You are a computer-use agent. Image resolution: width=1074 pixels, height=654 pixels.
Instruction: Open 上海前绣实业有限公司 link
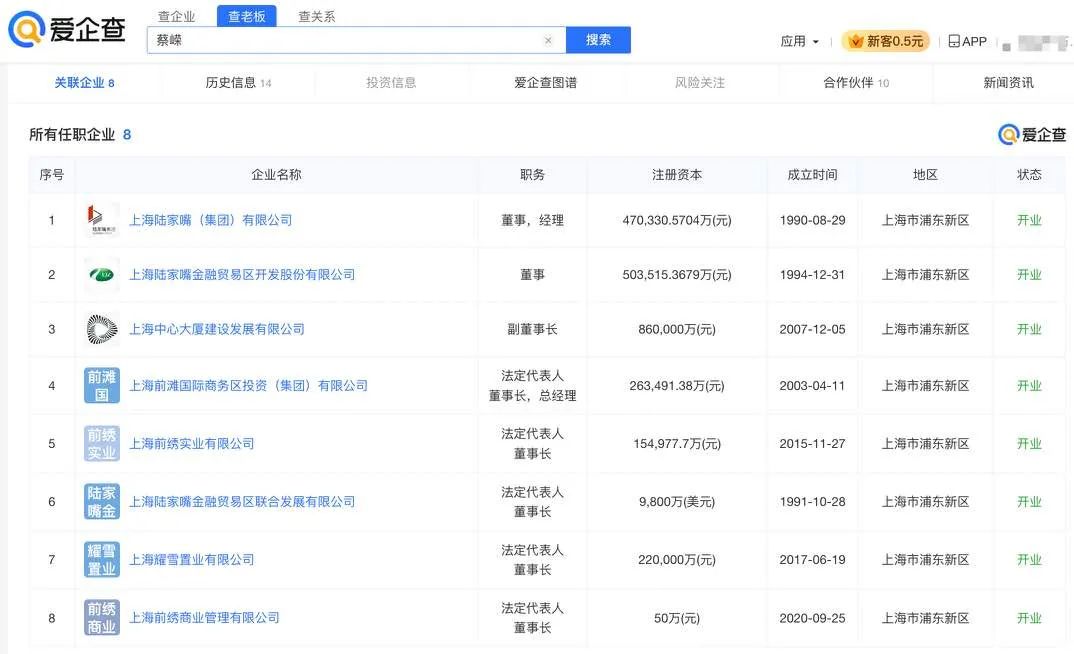pos(192,444)
